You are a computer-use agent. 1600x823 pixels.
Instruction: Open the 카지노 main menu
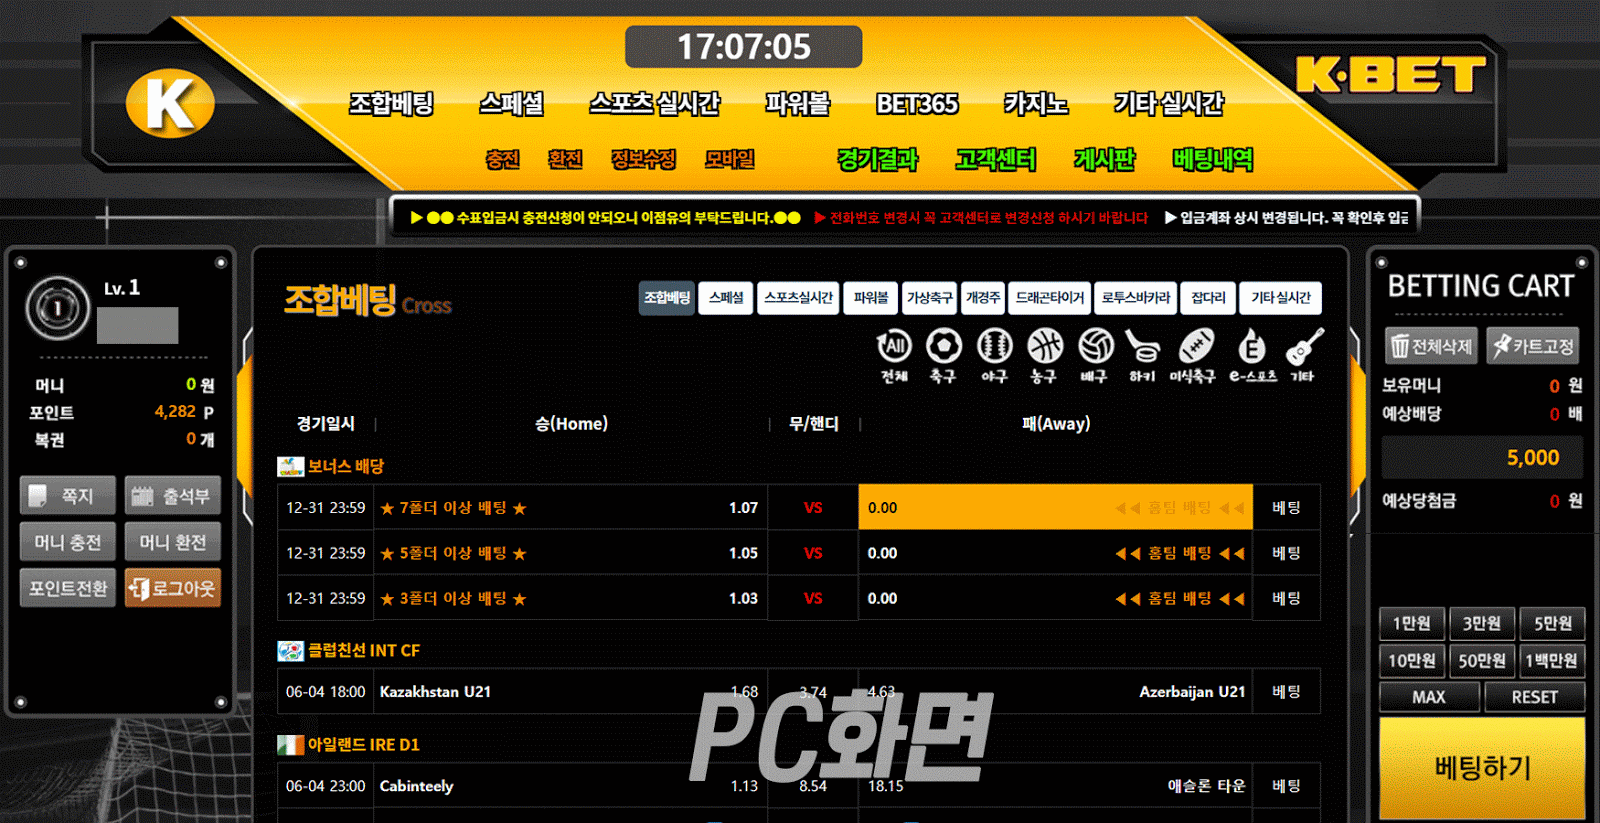pos(1036,104)
